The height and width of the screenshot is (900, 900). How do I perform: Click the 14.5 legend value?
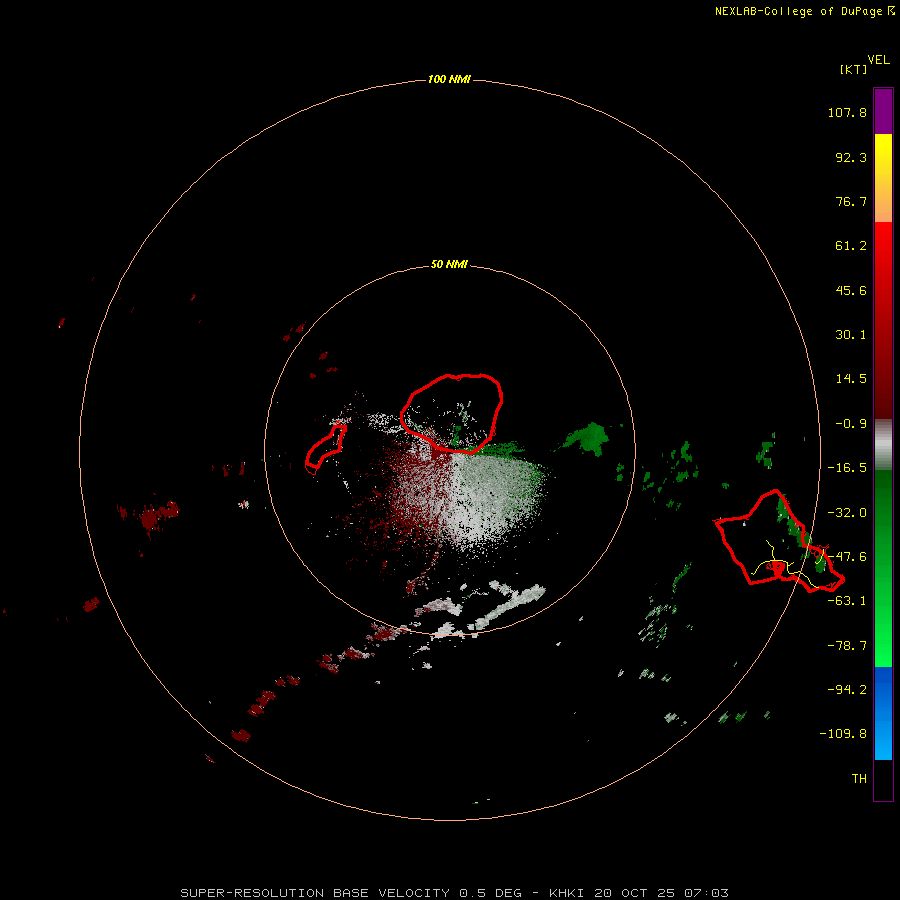[851, 379]
